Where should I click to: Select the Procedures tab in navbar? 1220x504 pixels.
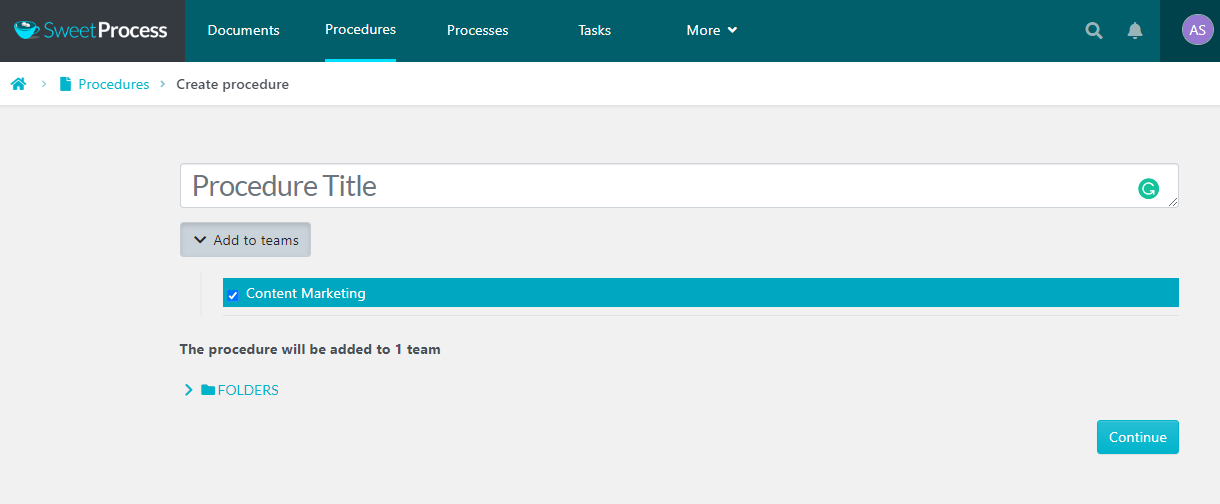click(x=360, y=30)
